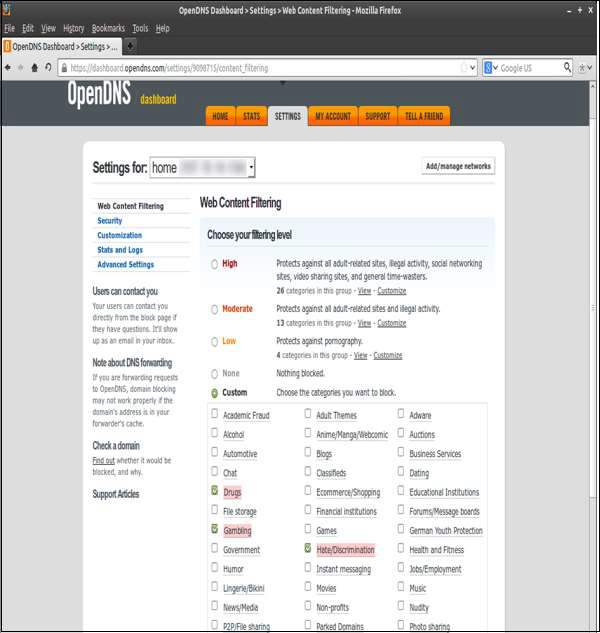Open the File menu

coord(9,28)
